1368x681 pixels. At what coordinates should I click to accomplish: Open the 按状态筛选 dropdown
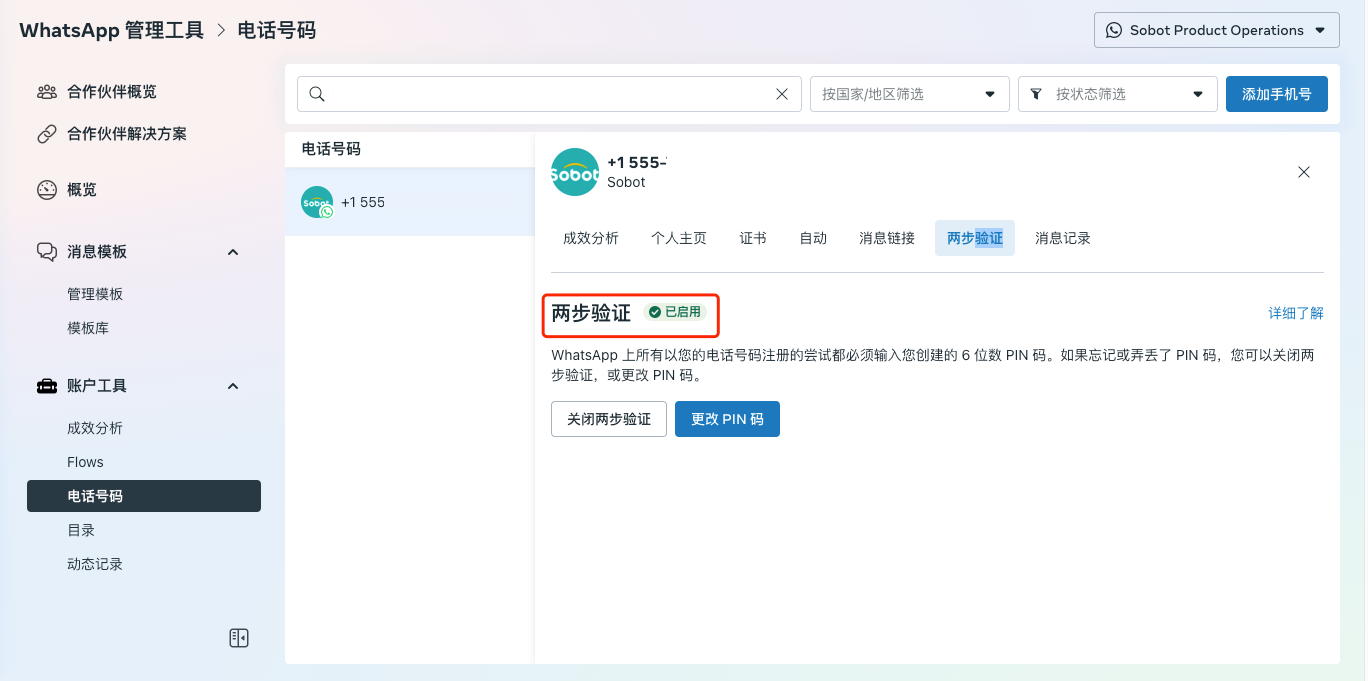point(1118,94)
